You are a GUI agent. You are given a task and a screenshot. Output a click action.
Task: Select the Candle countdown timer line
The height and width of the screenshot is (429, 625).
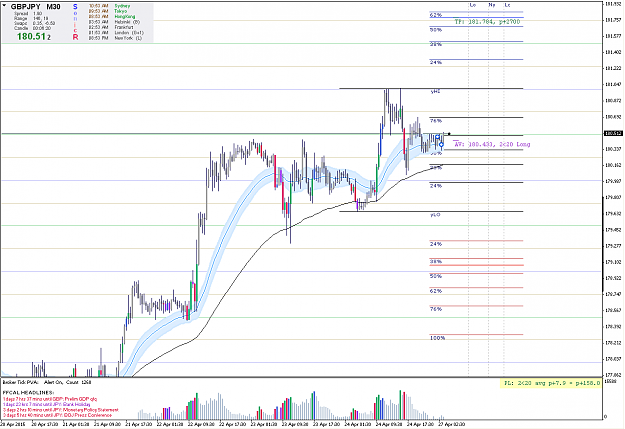[32, 28]
